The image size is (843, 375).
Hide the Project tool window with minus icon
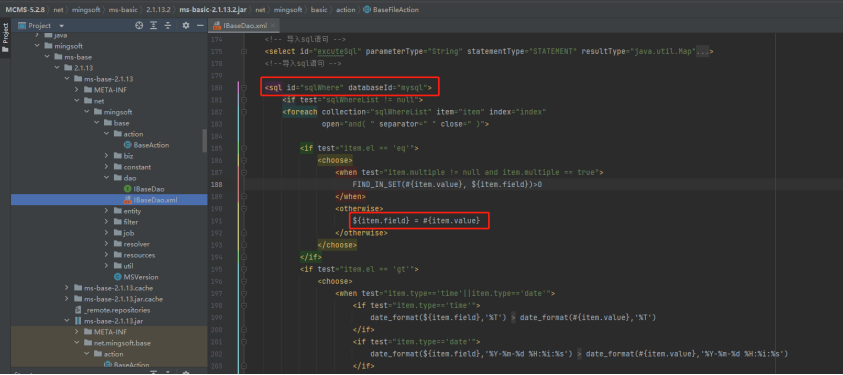click(200, 25)
